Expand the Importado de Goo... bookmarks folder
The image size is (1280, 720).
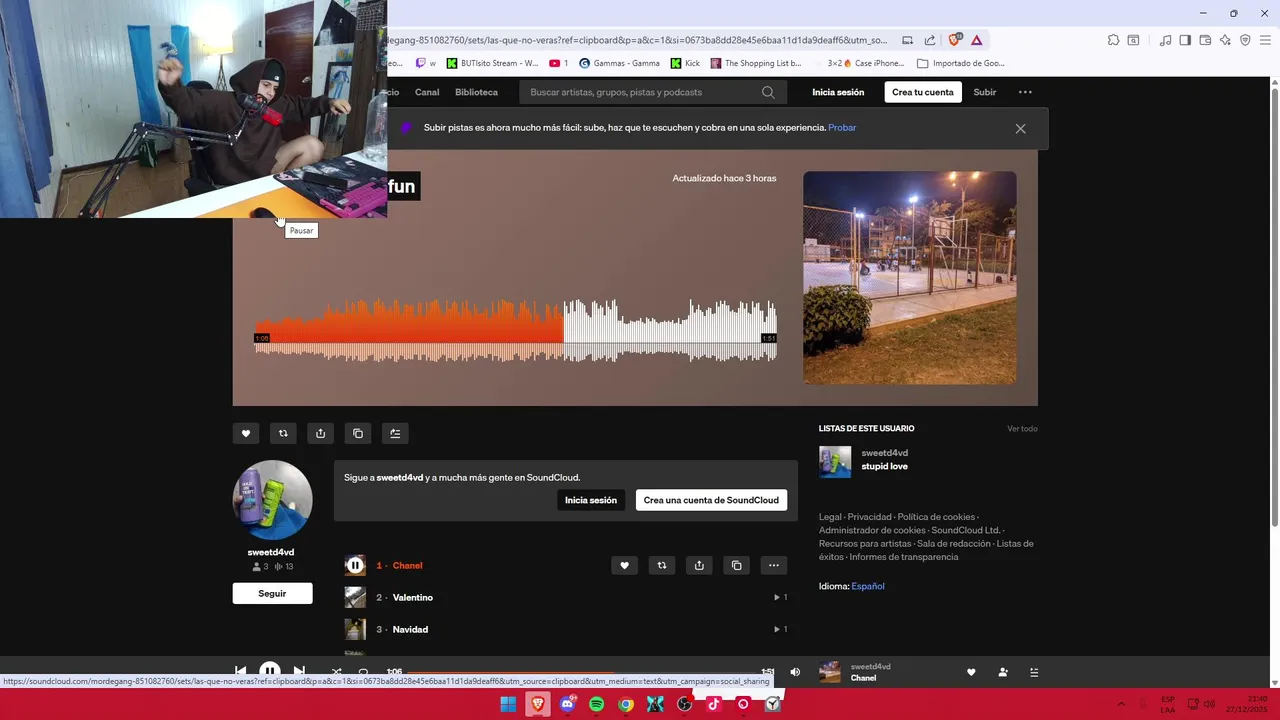click(x=960, y=63)
